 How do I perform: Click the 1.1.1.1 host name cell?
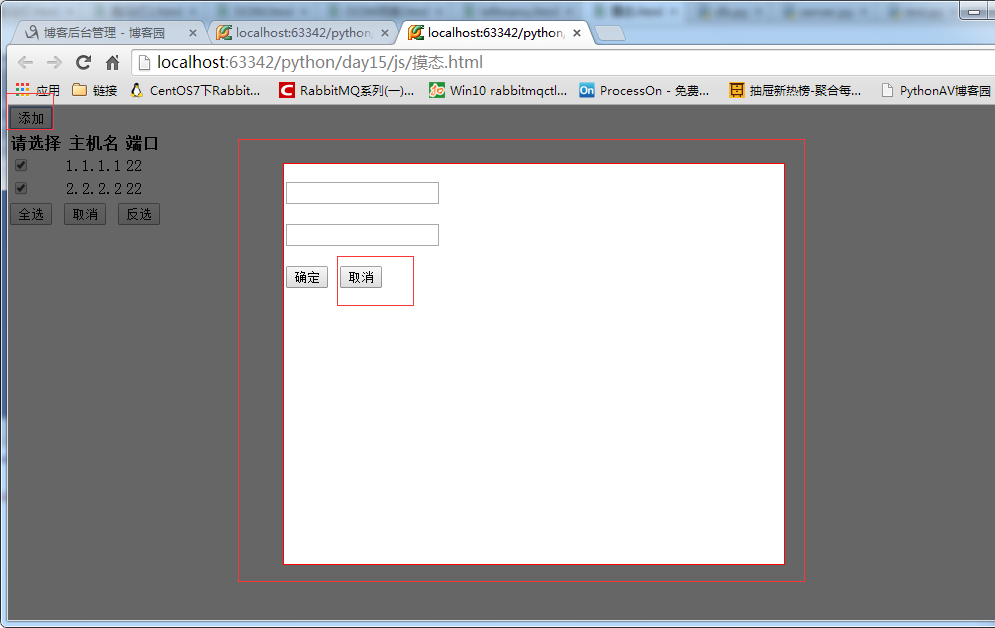click(93, 166)
